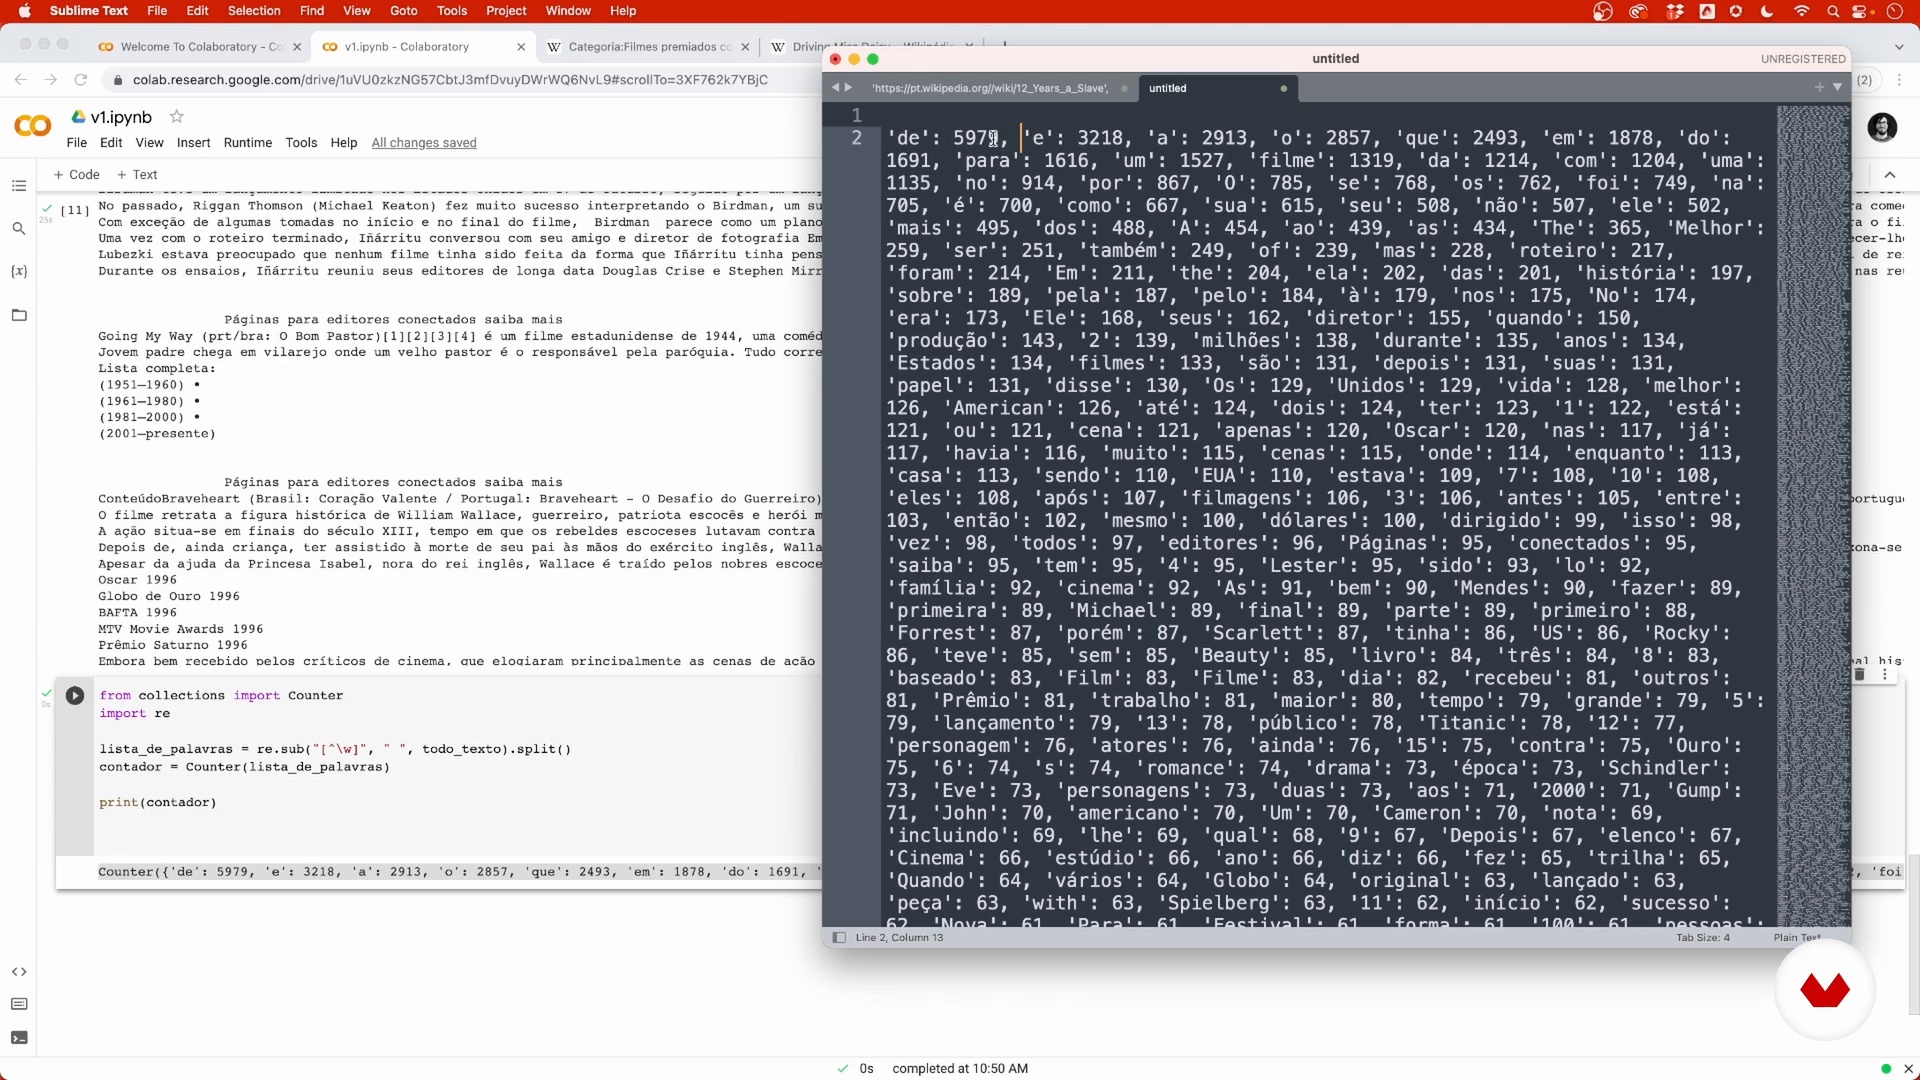Screen dimensions: 1920x1080
Task: Add a new Text cell
Action: click(138, 174)
